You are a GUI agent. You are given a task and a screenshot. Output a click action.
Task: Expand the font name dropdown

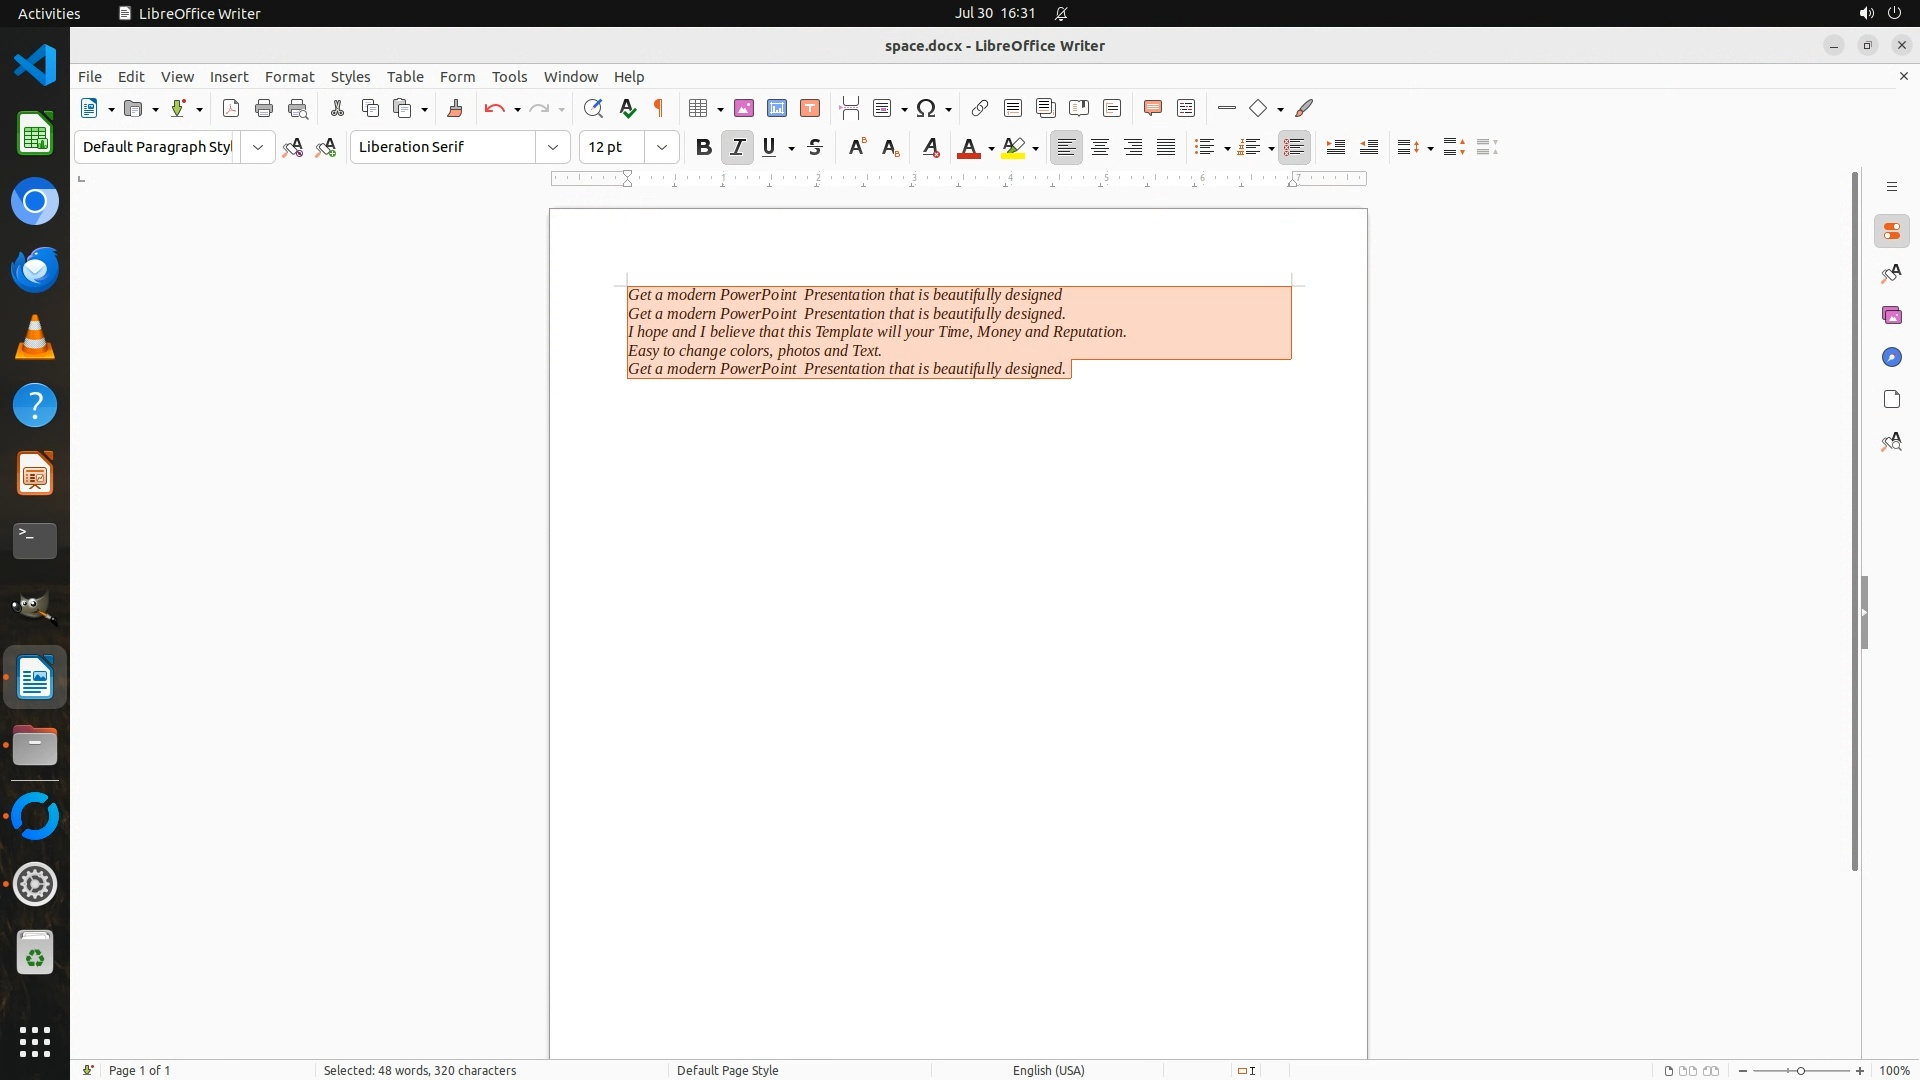[x=553, y=148]
